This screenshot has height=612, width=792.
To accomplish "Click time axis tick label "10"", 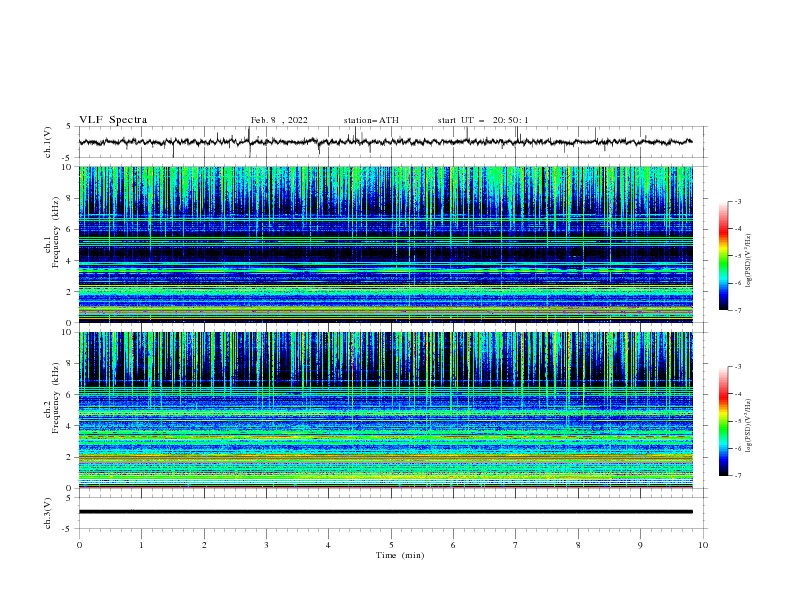I will coord(703,545).
